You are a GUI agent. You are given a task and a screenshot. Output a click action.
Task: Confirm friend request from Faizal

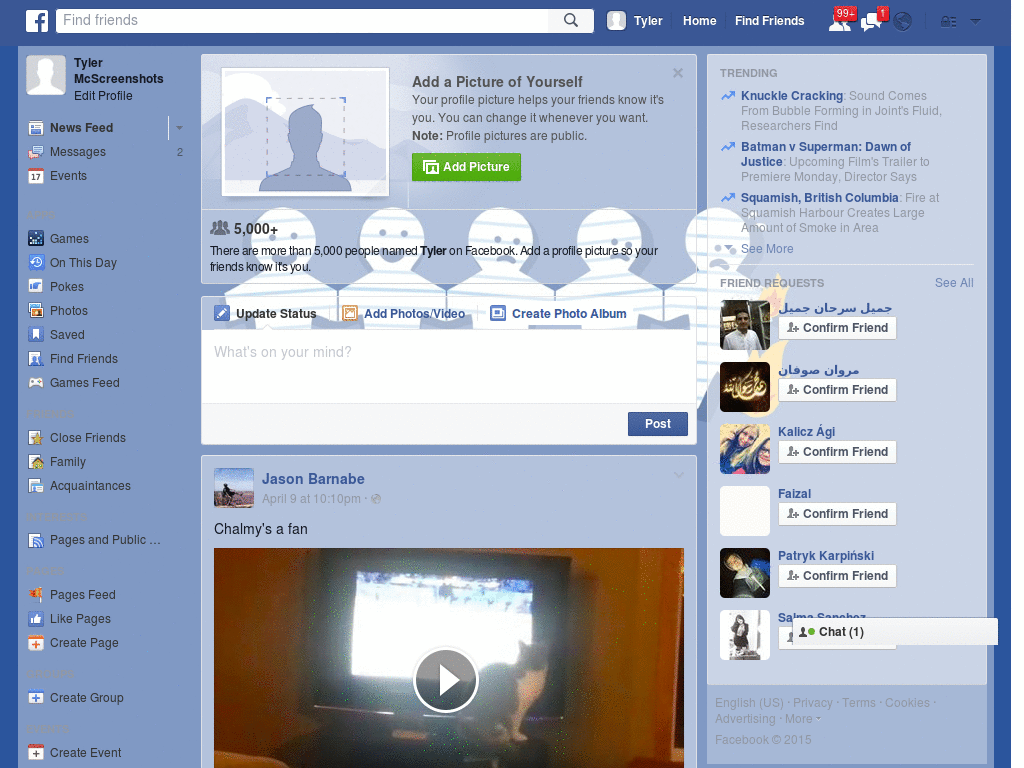tap(837, 514)
